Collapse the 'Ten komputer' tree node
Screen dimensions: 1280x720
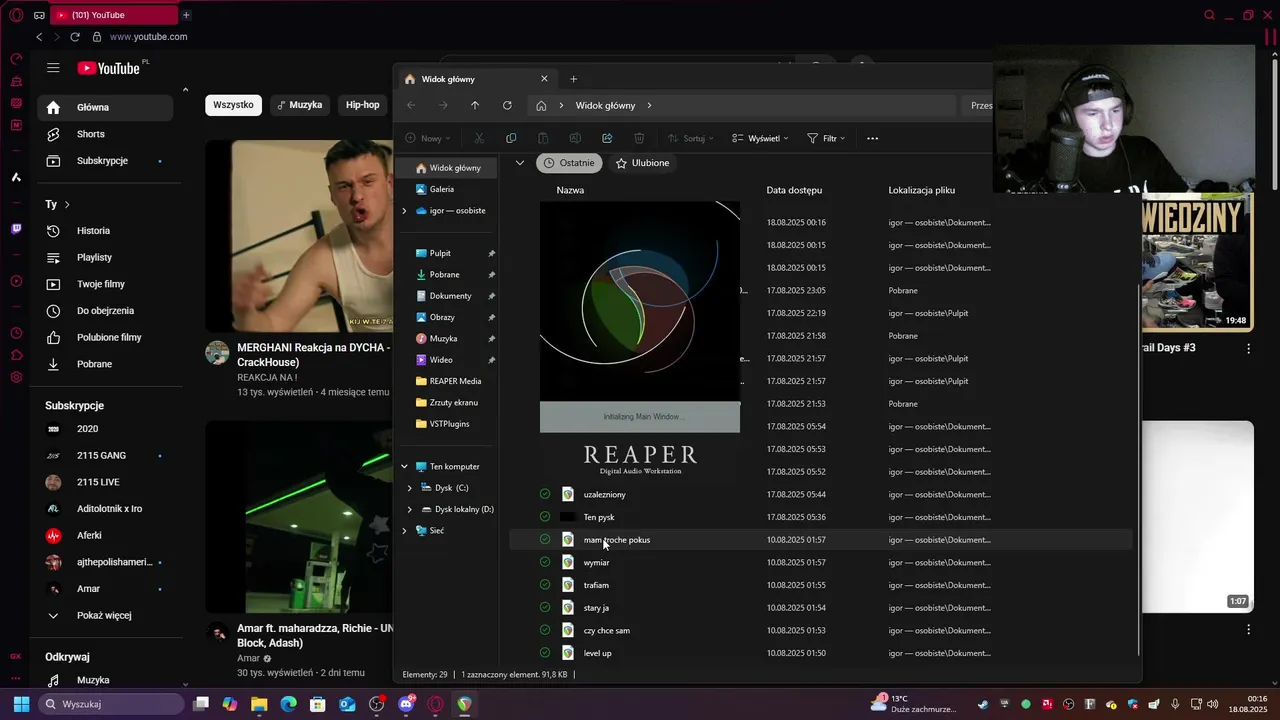[x=404, y=466]
